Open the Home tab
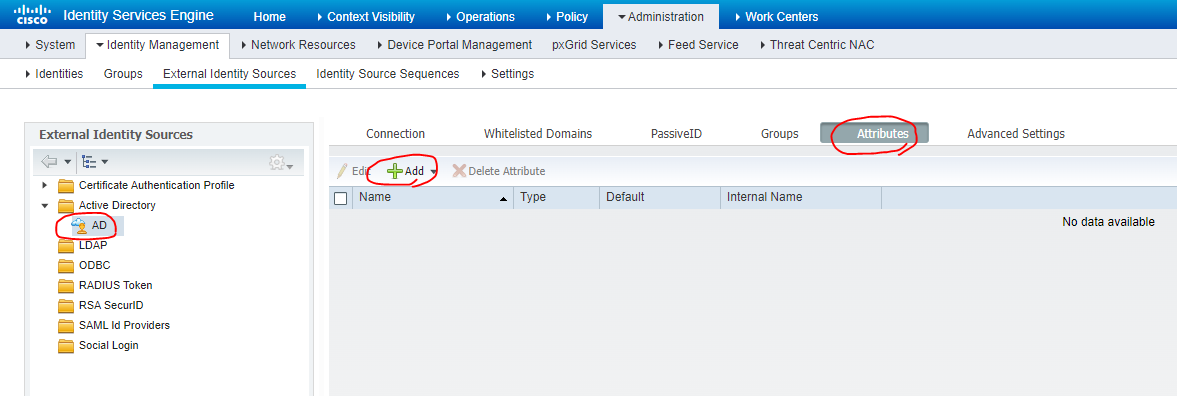 269,16
